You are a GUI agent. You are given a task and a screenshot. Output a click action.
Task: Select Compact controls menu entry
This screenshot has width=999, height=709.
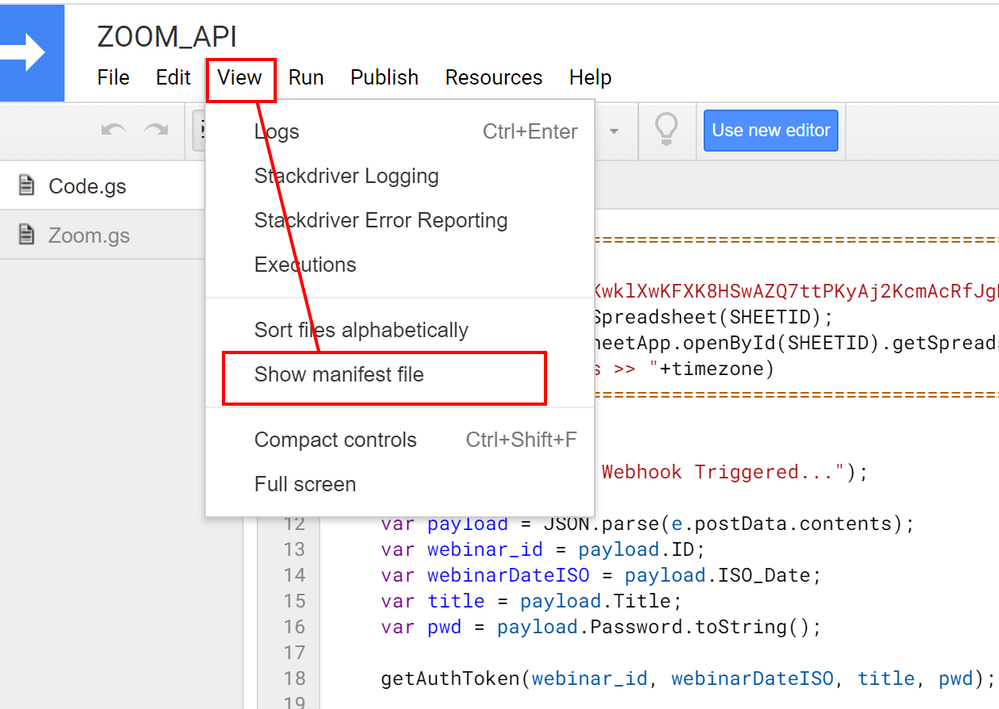[400, 440]
